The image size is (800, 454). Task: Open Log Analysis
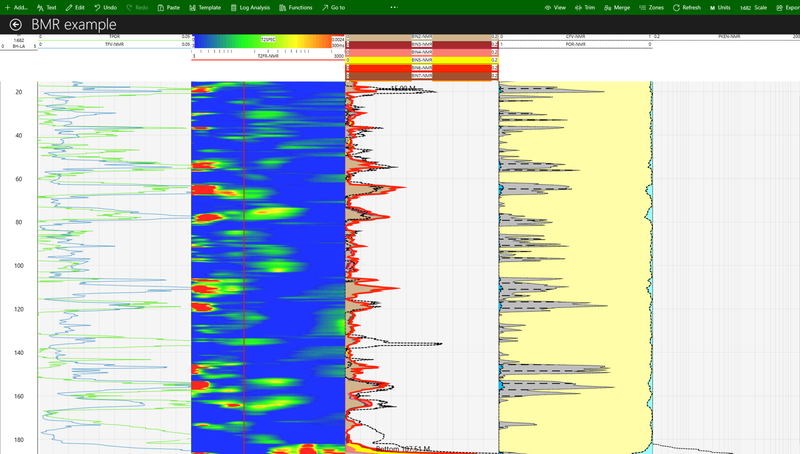click(250, 8)
